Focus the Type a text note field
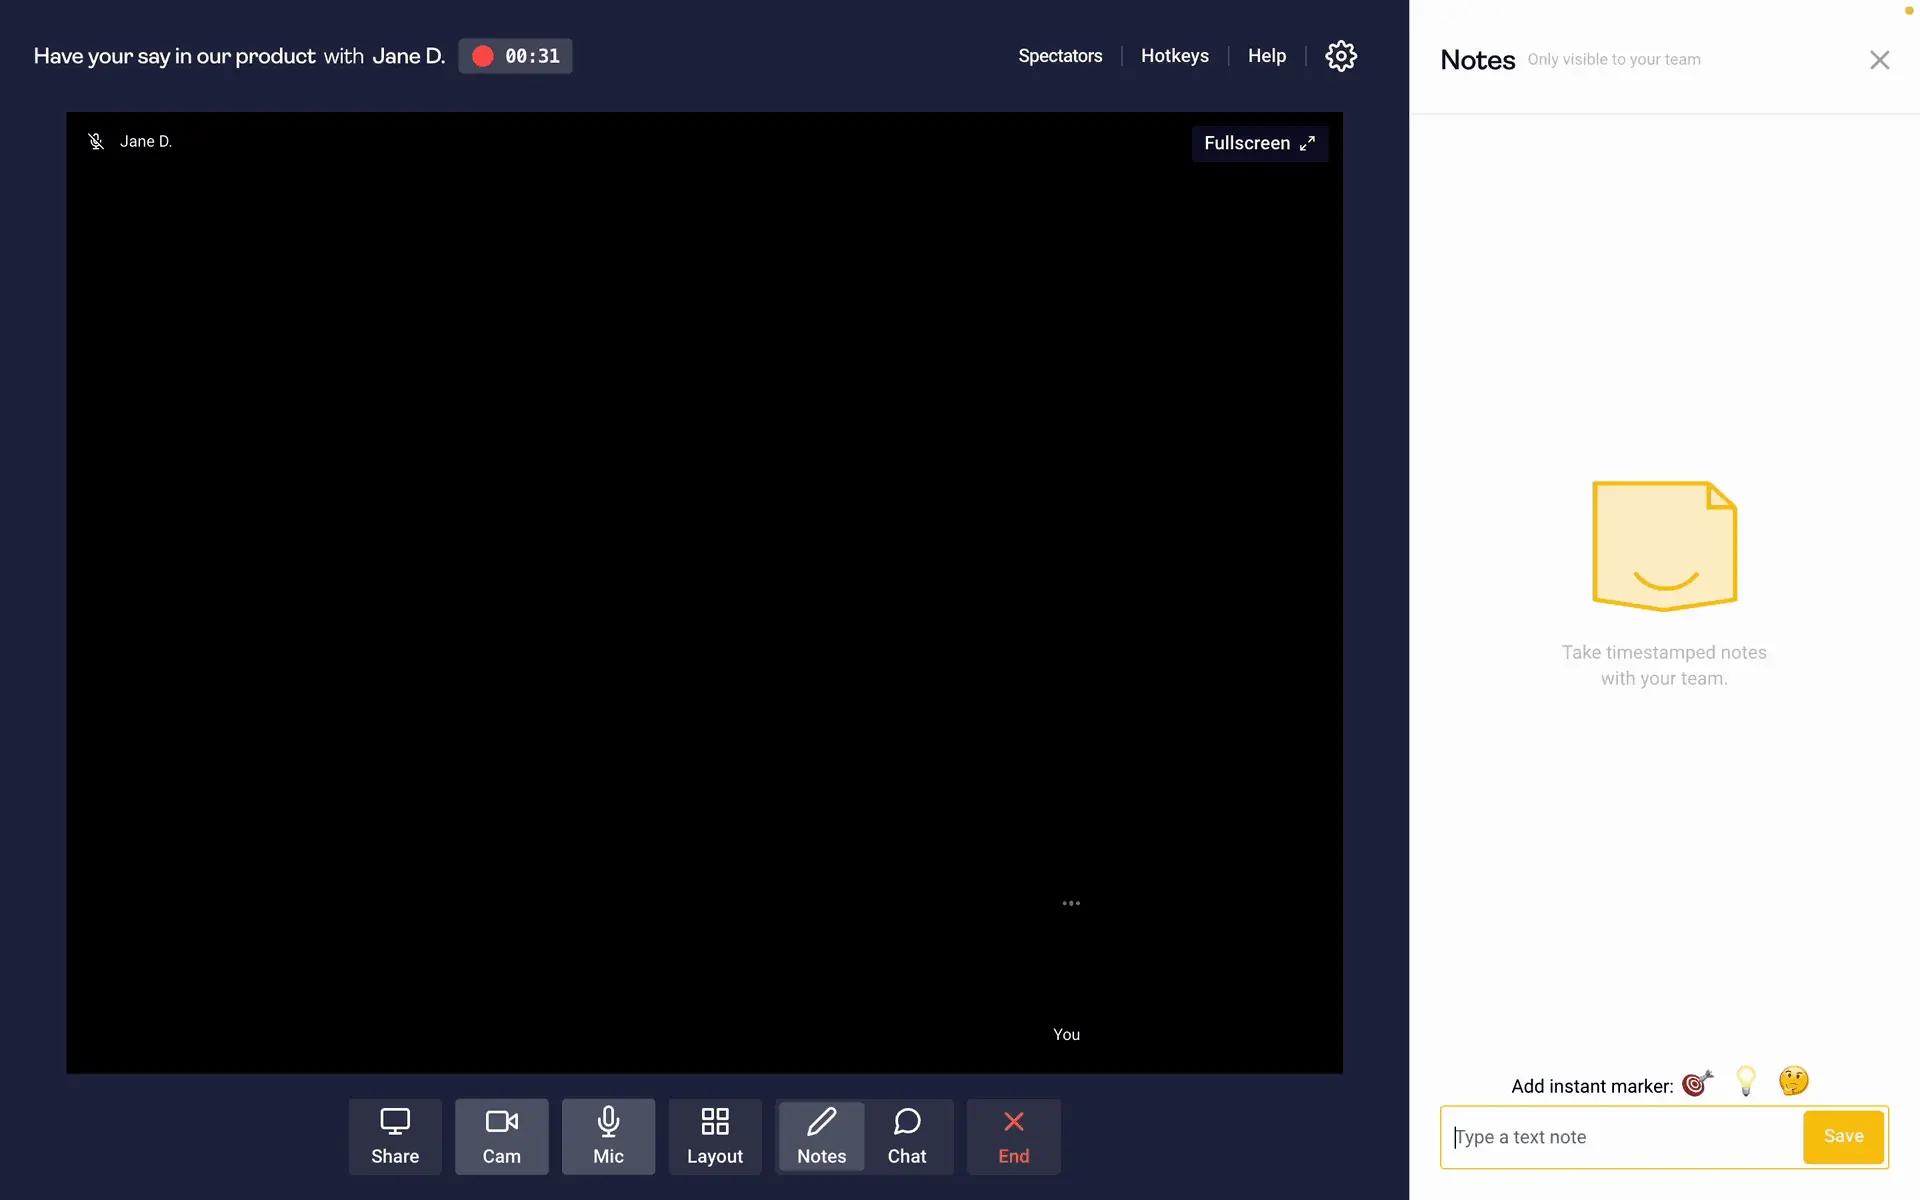This screenshot has height=1200, width=1920. (1620, 1137)
